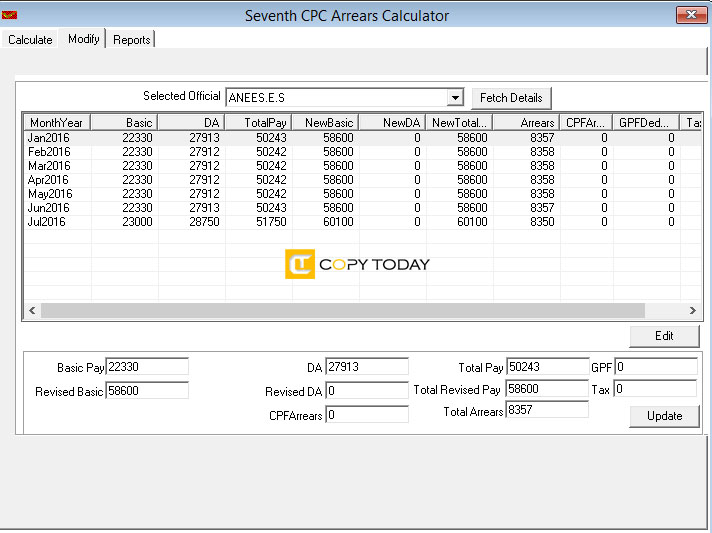Focus the Total Arrears text box
This screenshot has width=712, height=533.
[547, 410]
